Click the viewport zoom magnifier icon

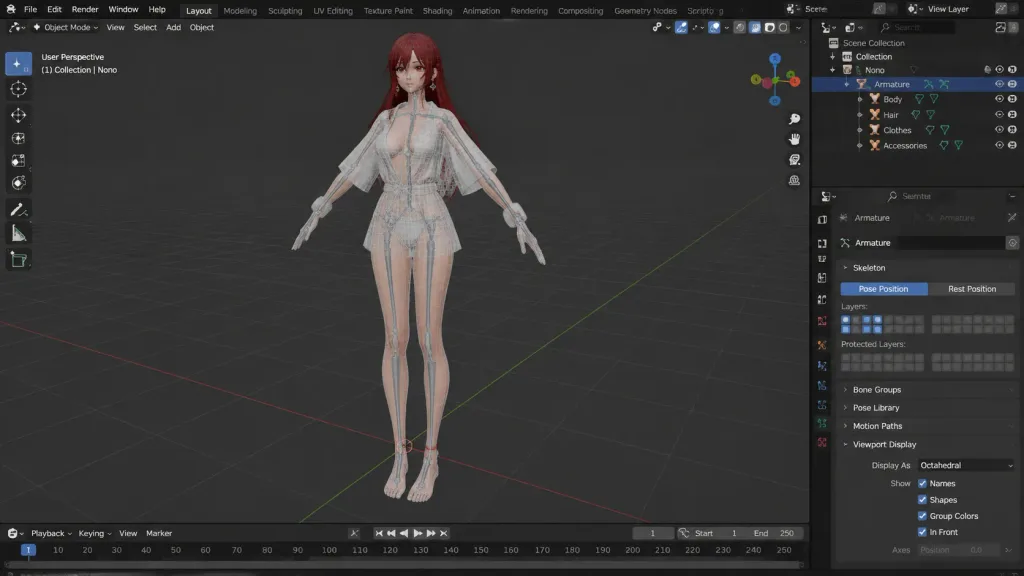[x=794, y=119]
